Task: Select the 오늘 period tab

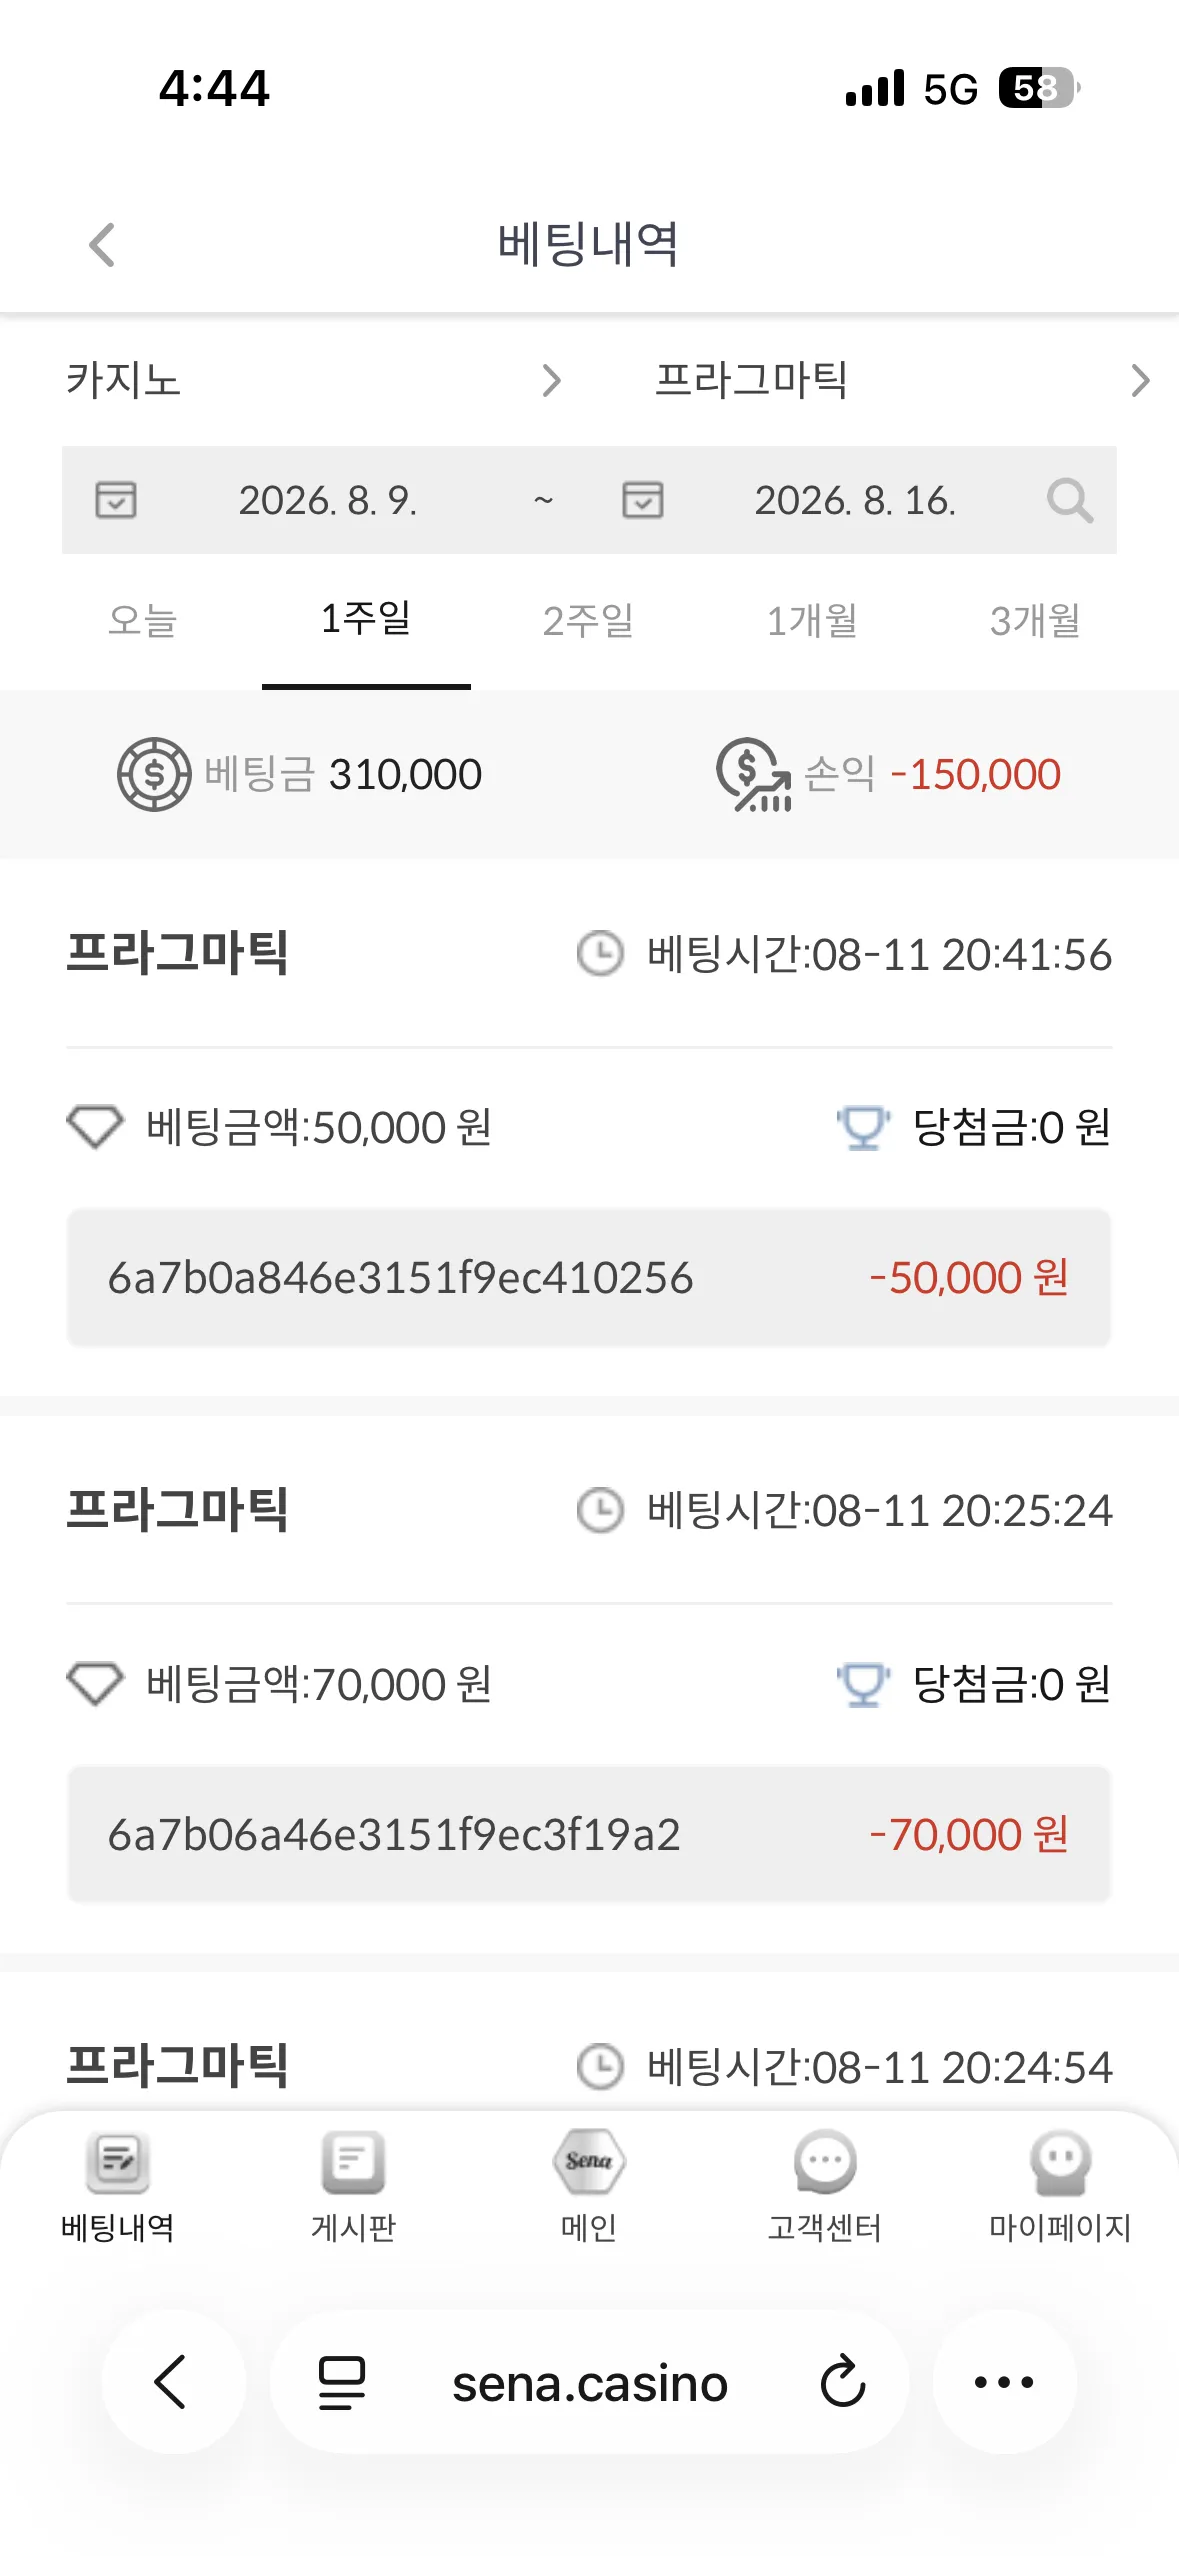Action: 142,621
